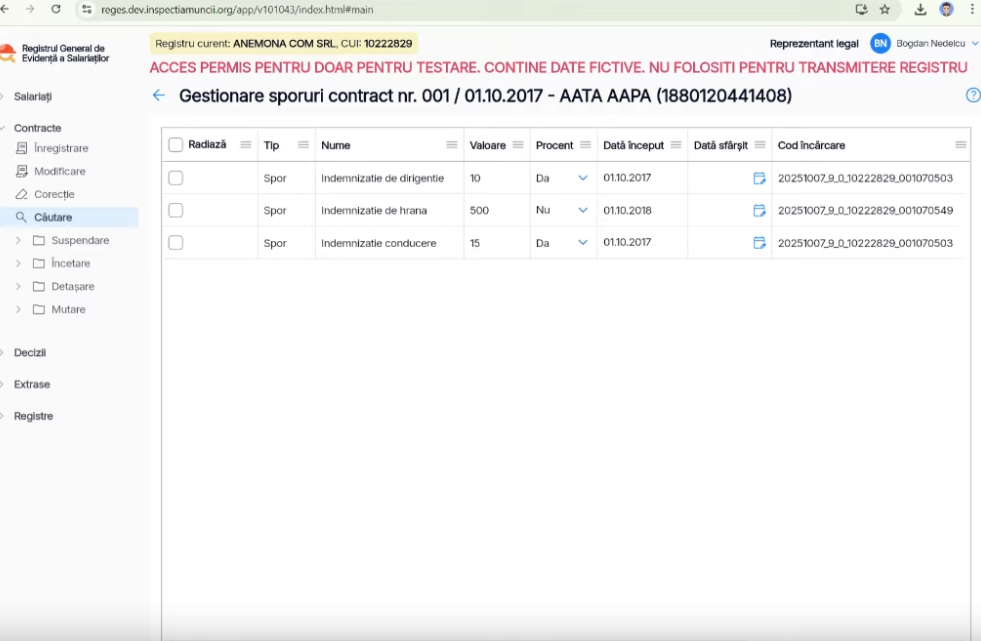Click the Extrase sidebar section
Screen dimensions: 981x641
[x=31, y=384]
